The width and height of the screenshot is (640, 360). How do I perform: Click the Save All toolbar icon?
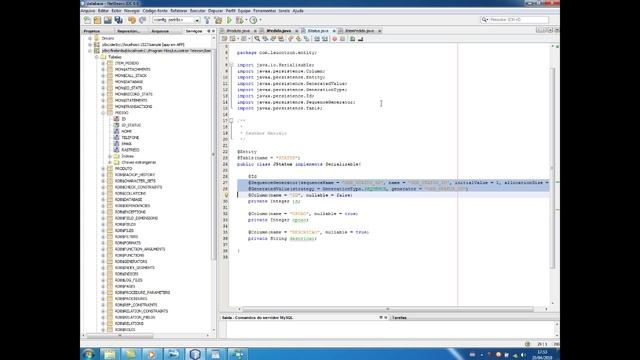point(118,20)
